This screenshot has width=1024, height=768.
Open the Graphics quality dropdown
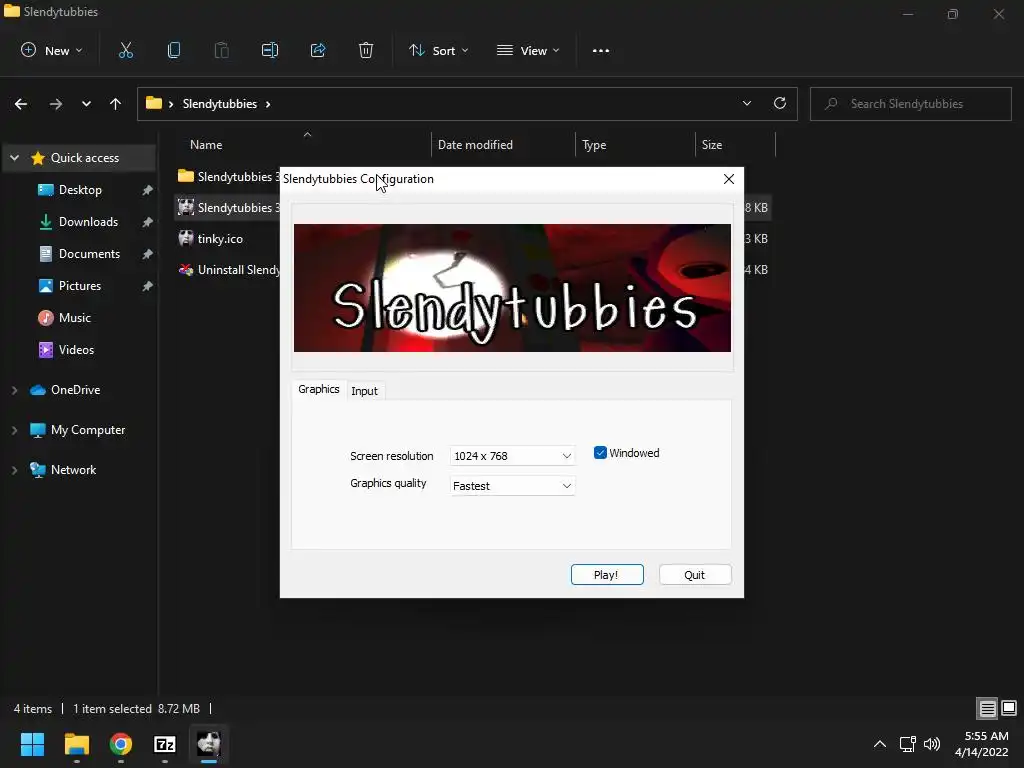[513, 486]
